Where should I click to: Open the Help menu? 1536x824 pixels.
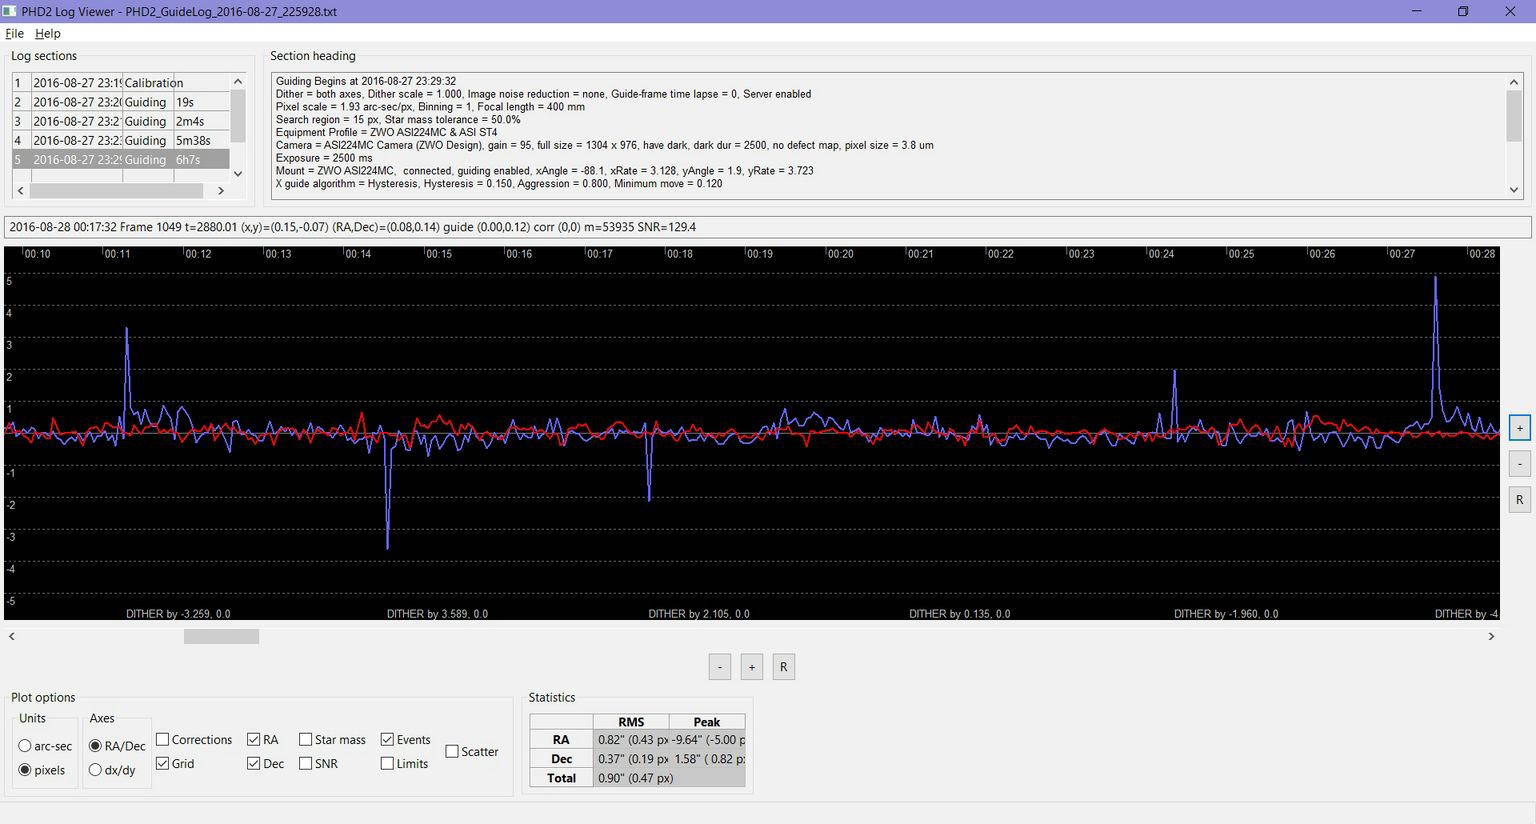48,33
